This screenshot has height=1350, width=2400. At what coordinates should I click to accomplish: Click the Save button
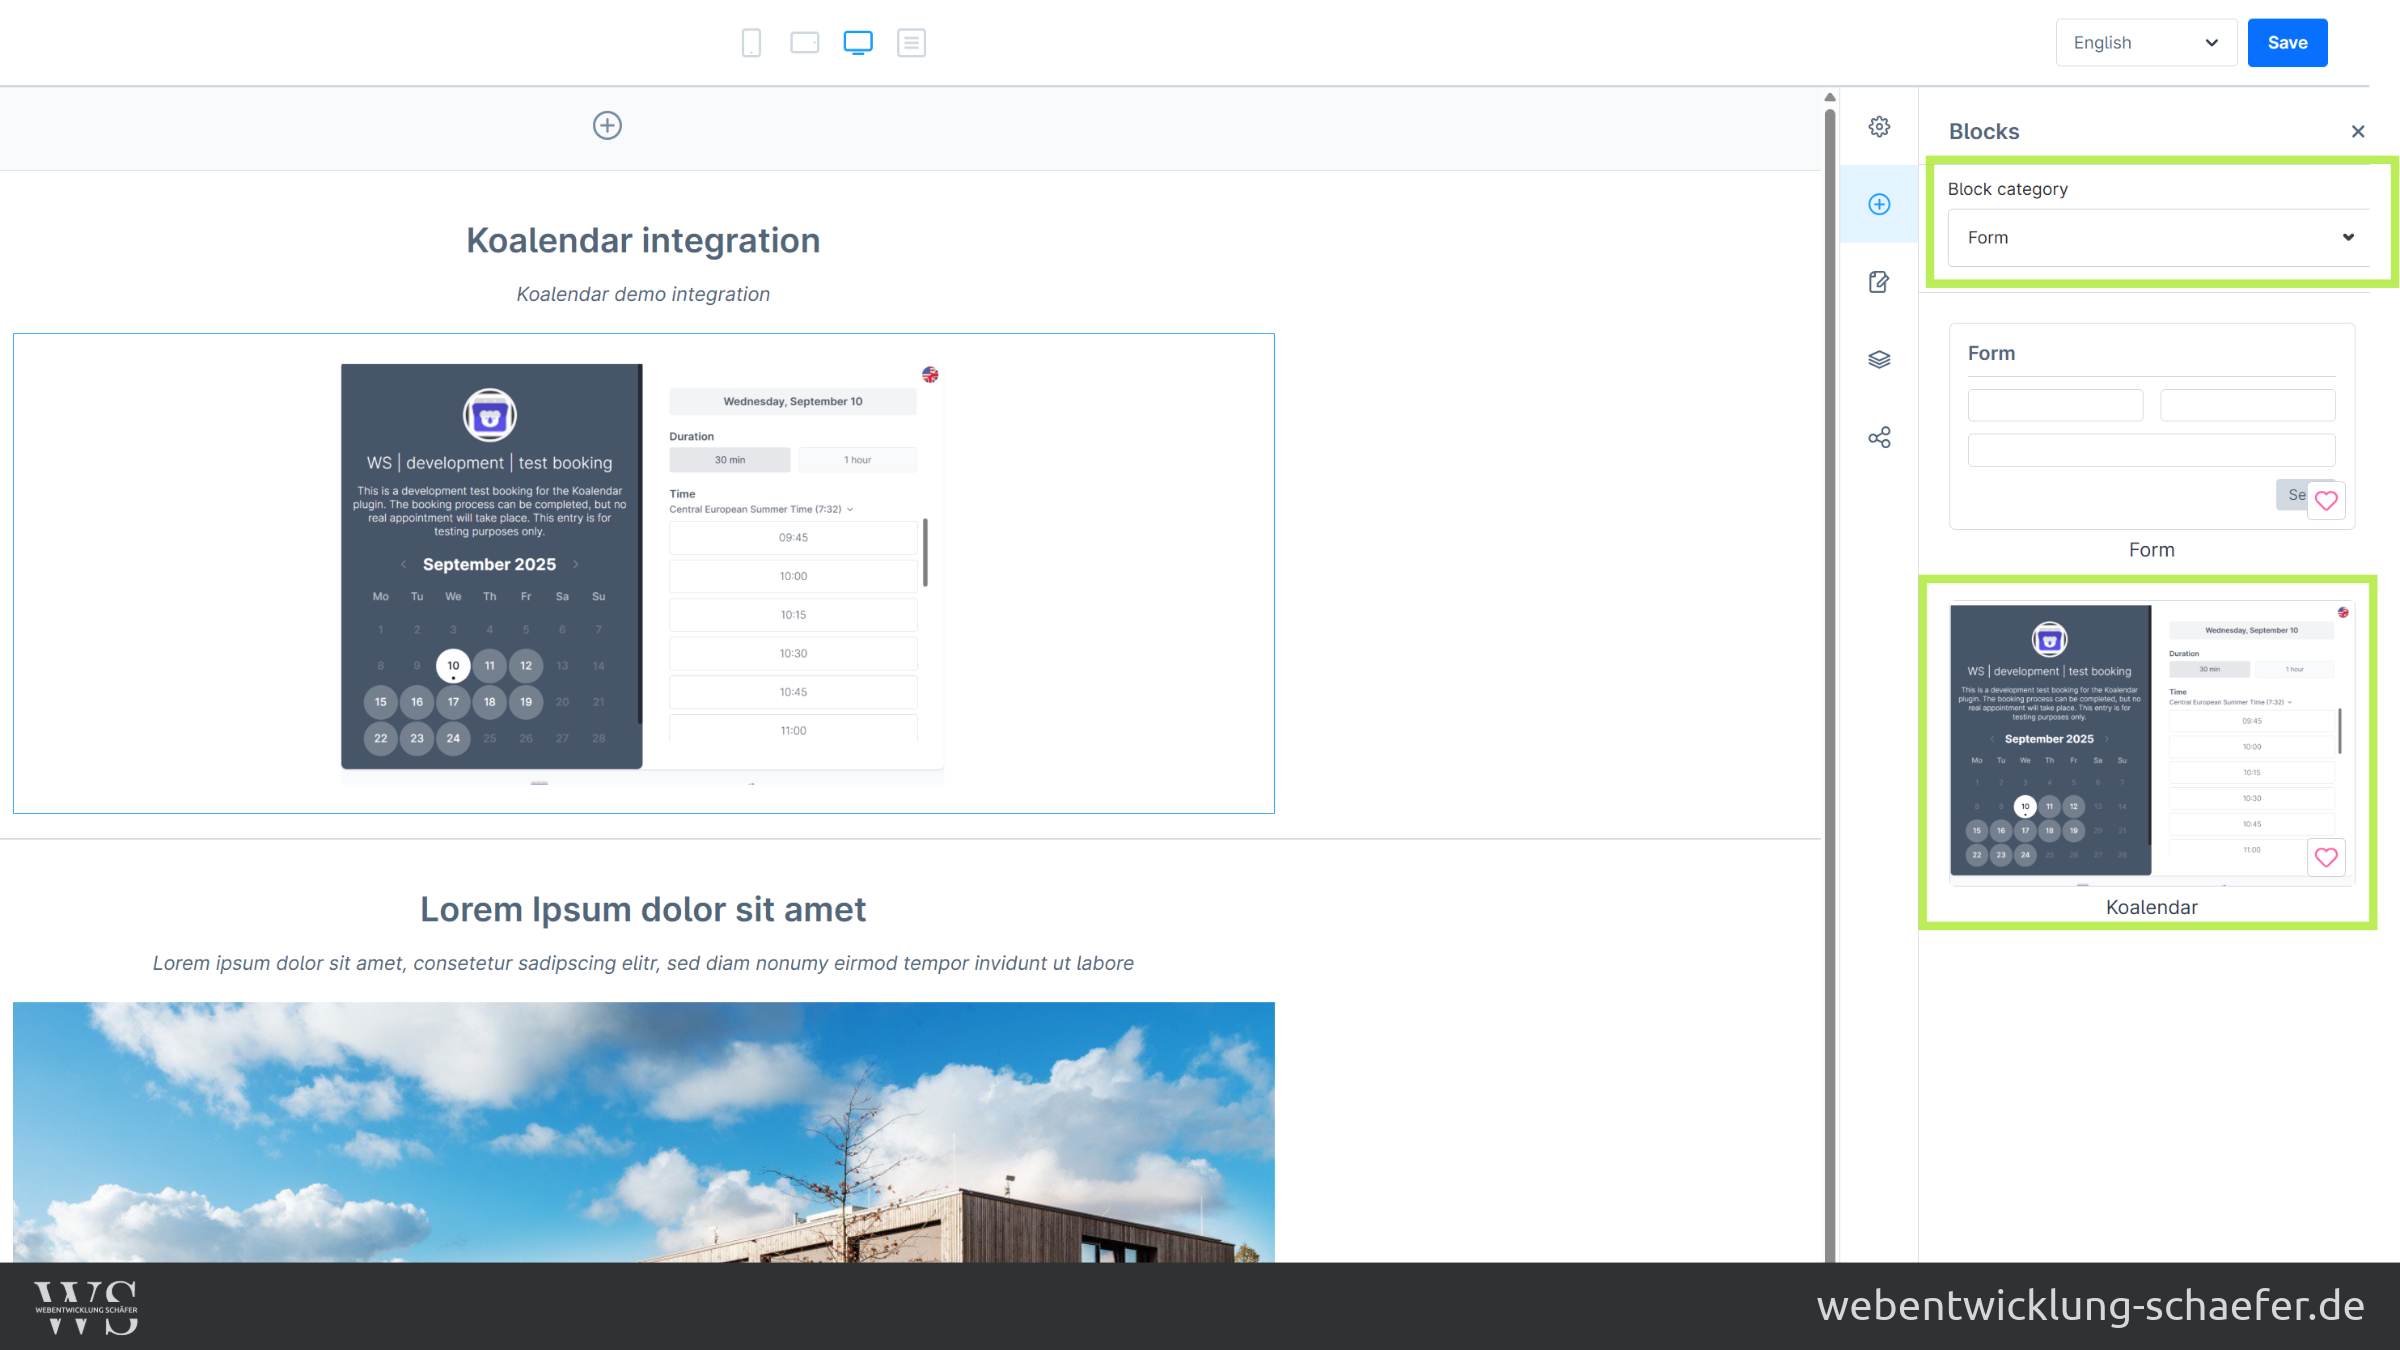pos(2287,43)
